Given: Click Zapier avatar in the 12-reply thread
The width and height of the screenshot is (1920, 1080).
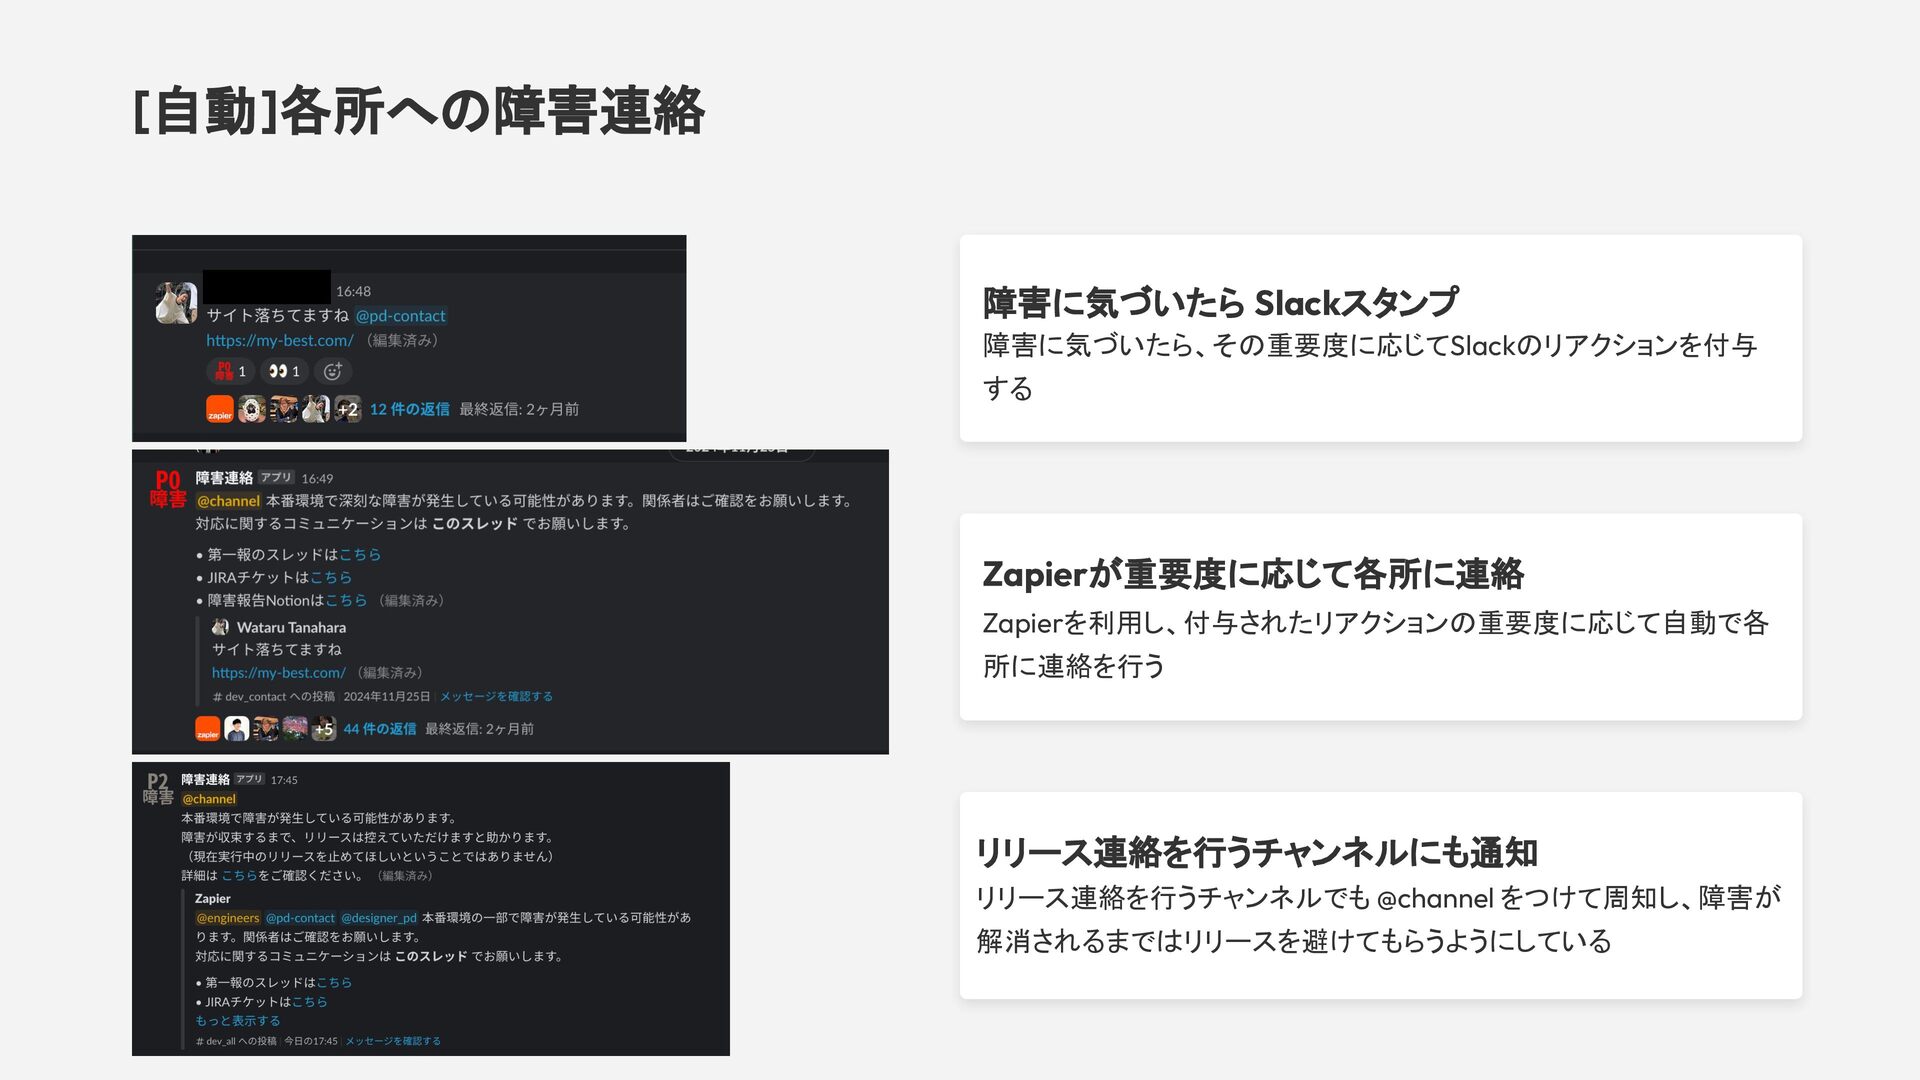Looking at the screenshot, I should click(x=220, y=409).
